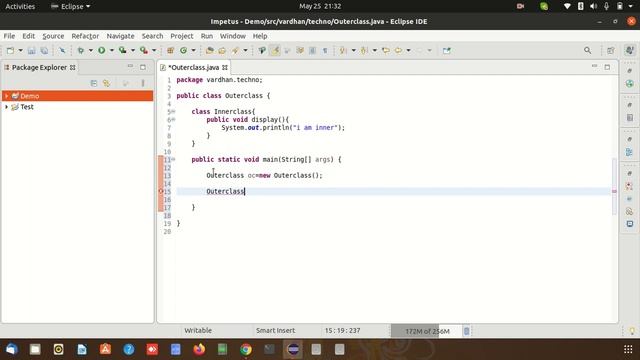Click the error marker on line 15
640x360 pixels.
click(x=161, y=191)
